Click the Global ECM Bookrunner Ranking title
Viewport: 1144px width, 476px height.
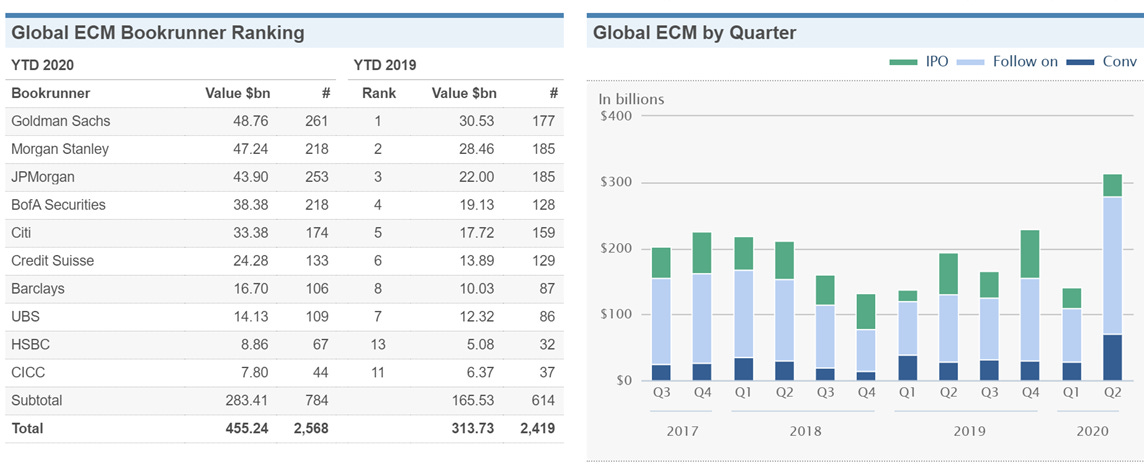click(158, 33)
